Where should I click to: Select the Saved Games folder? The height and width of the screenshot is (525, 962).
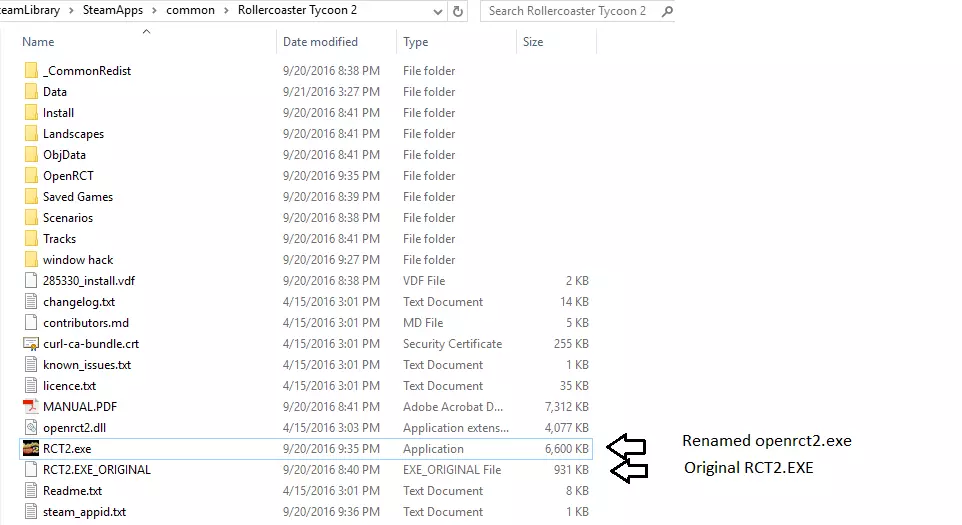click(x=78, y=197)
